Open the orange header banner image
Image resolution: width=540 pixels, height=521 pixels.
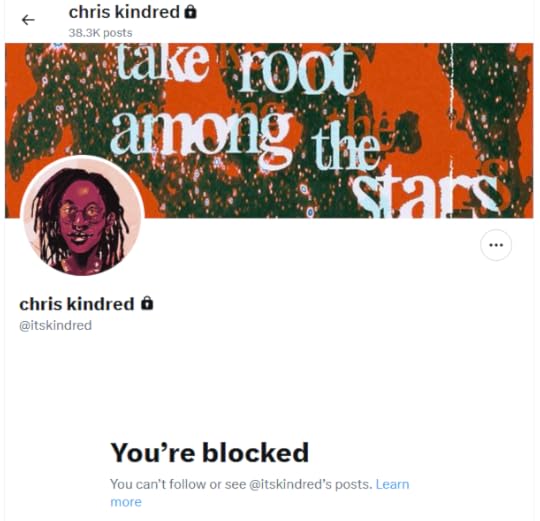click(269, 131)
